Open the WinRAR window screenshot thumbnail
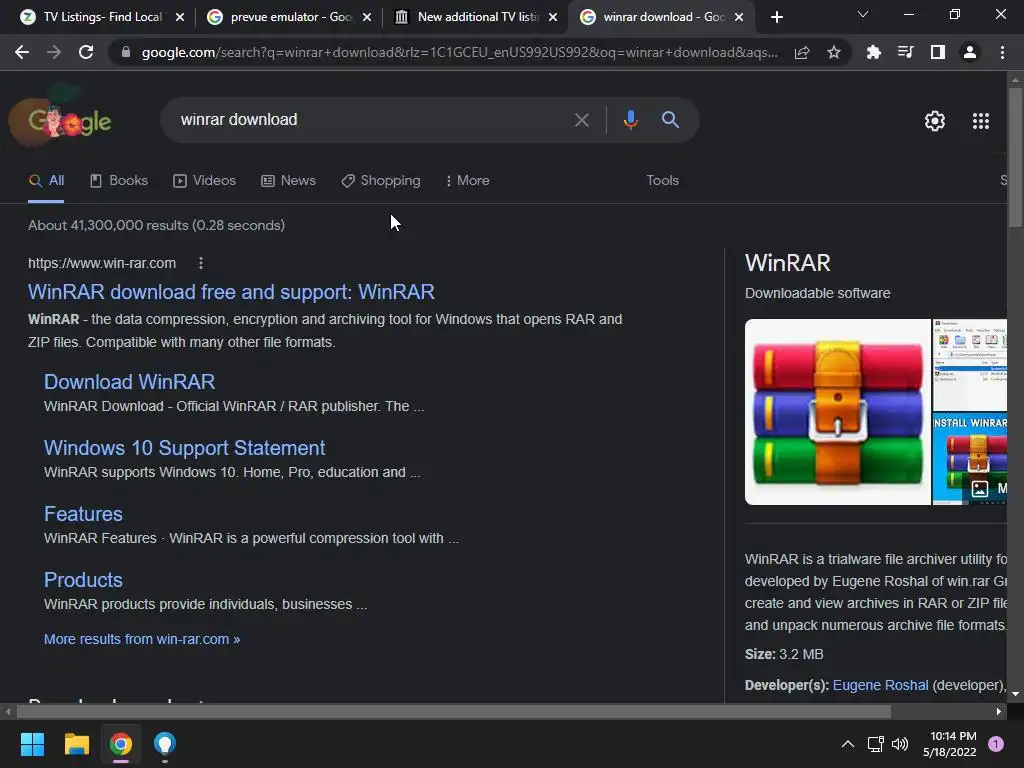The image size is (1024, 768). 969,365
